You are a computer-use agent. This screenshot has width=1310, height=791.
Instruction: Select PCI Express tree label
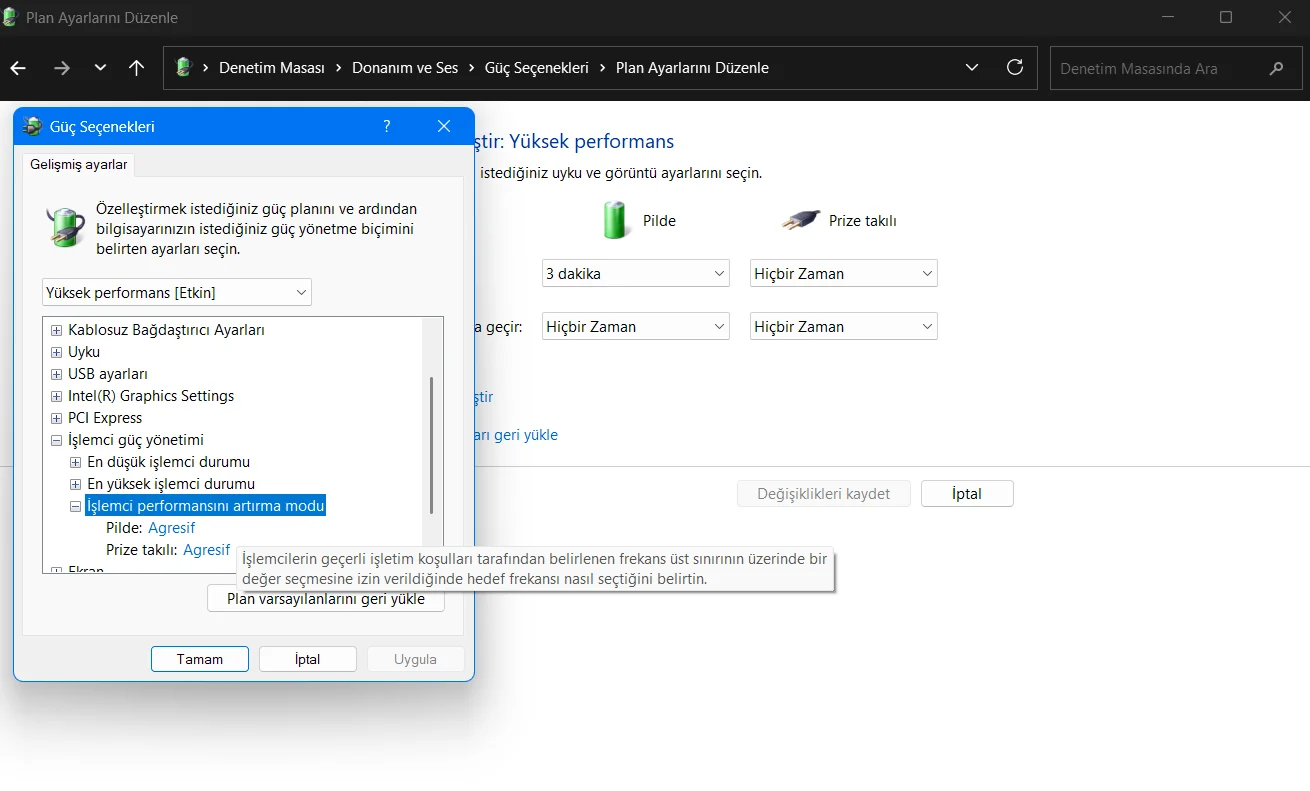(x=105, y=418)
